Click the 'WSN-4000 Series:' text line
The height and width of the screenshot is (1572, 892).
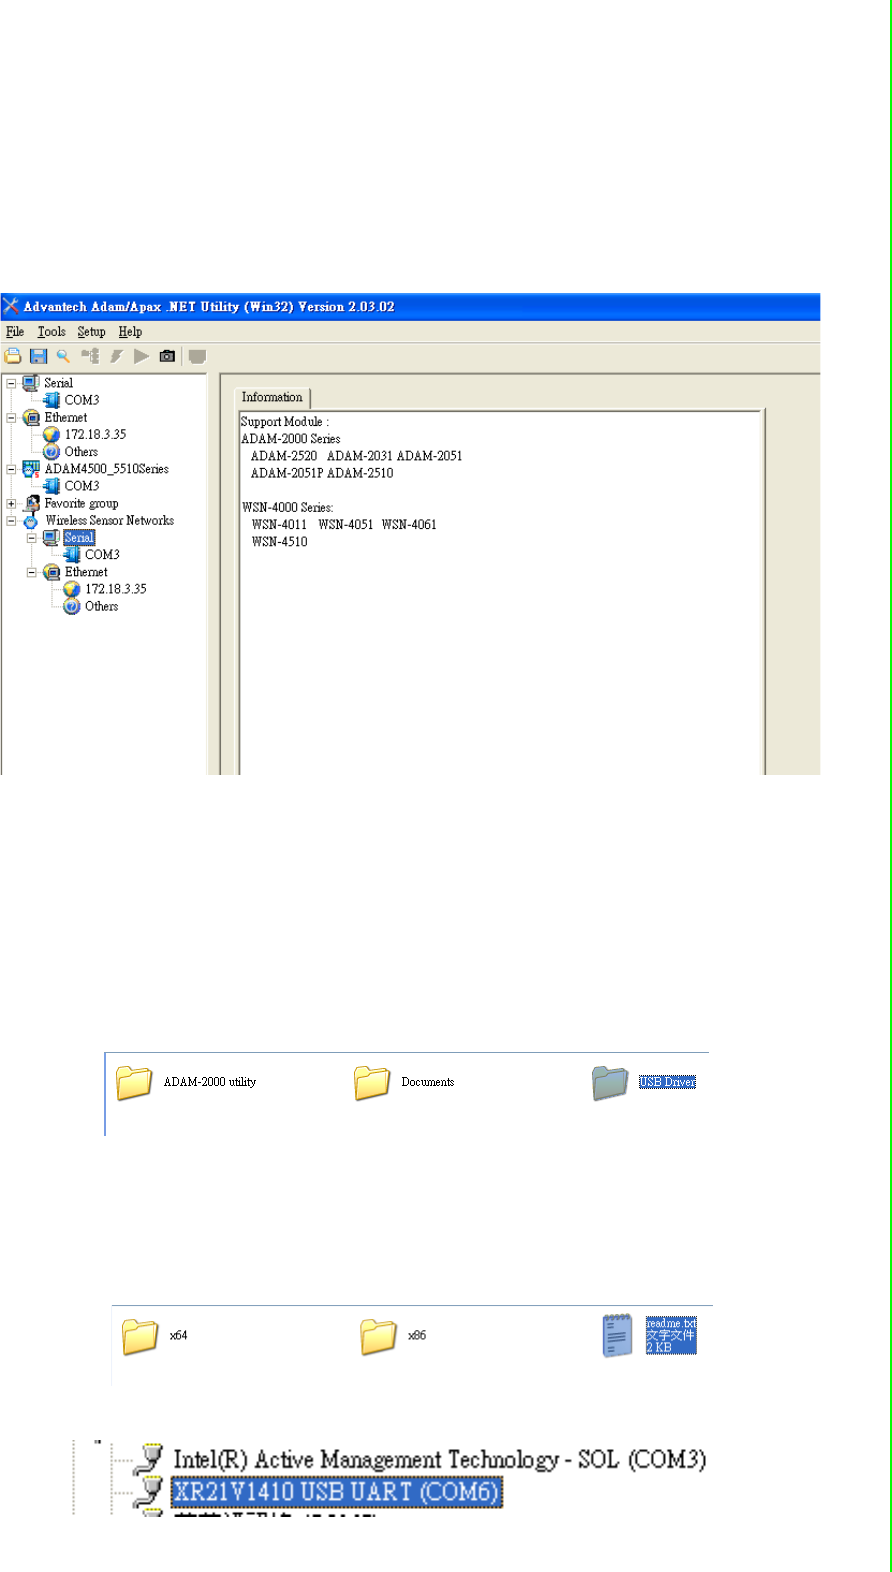287,508
